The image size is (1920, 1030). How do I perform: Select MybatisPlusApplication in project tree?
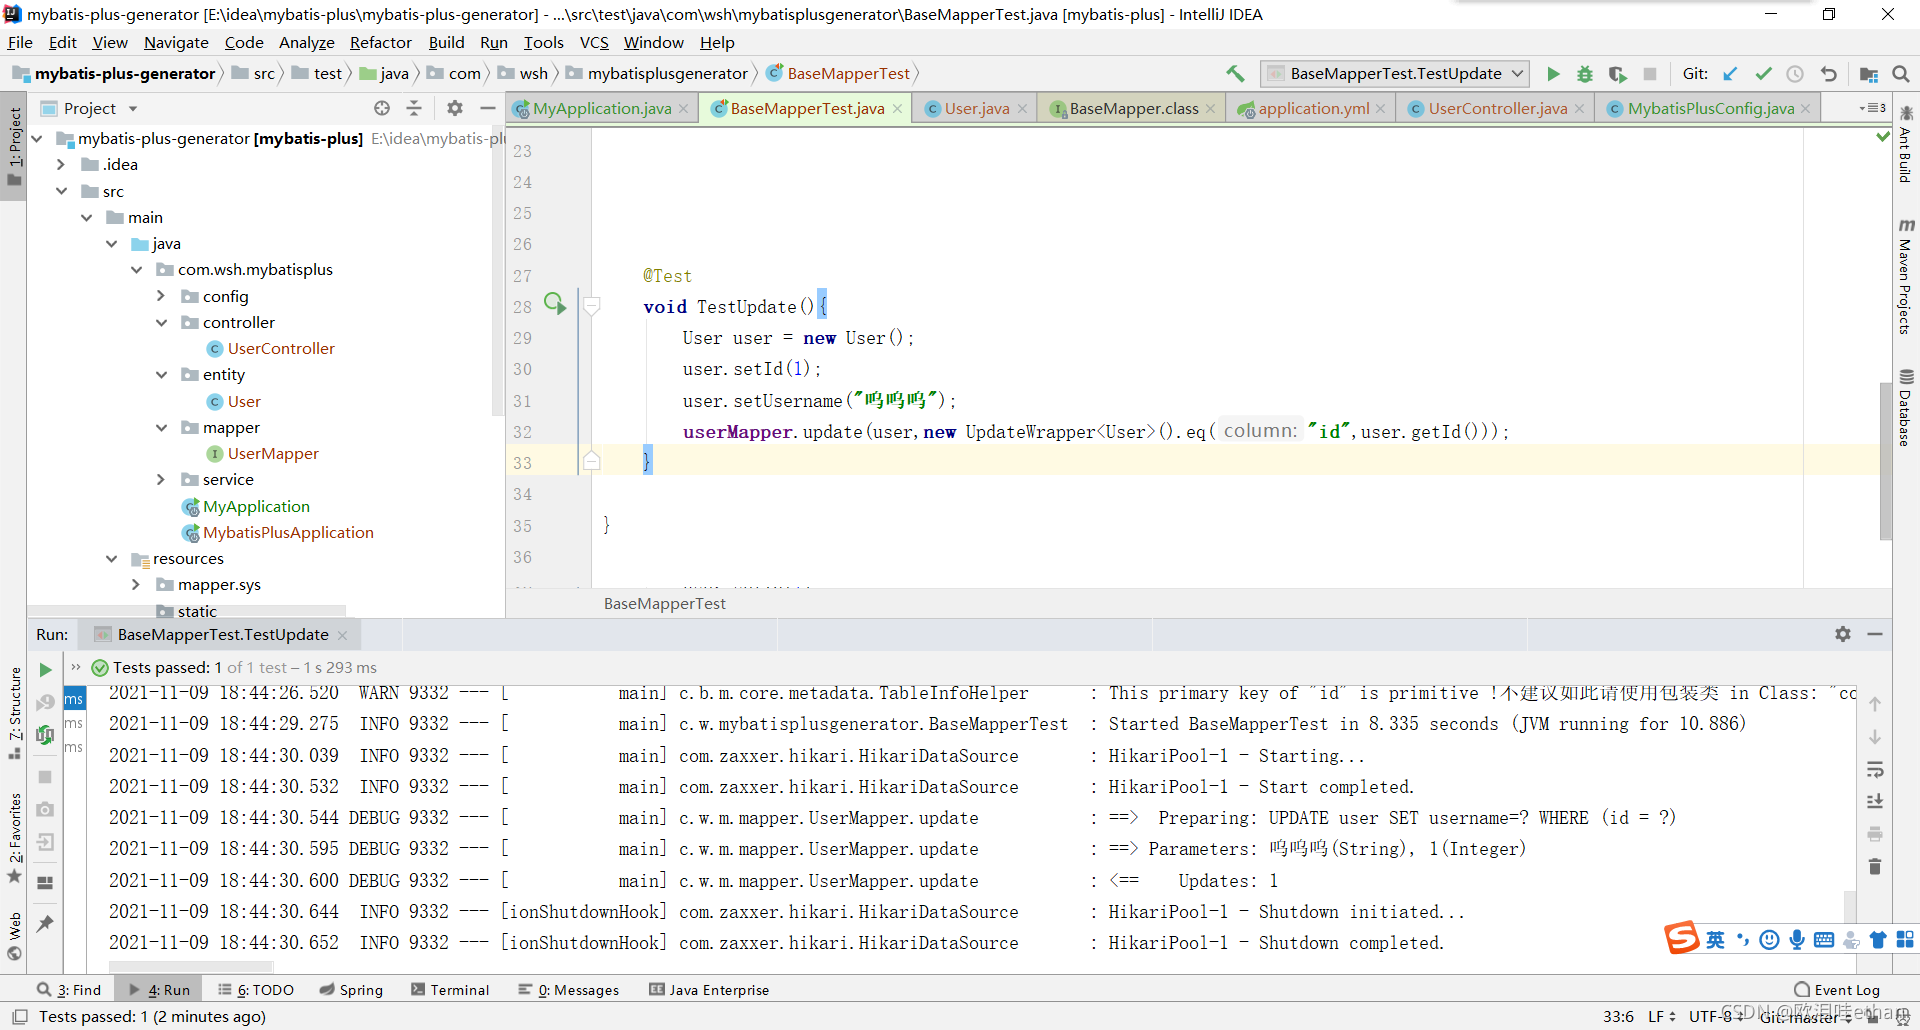(x=288, y=532)
